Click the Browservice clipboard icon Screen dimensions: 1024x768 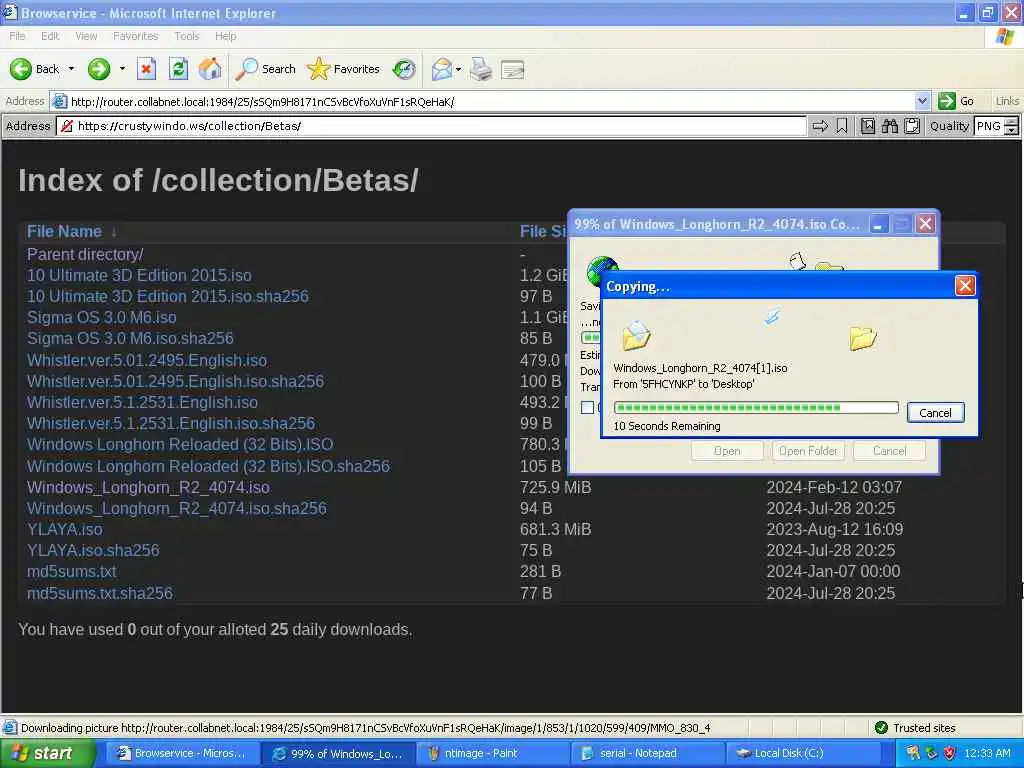pyautogui.click(x=912, y=126)
